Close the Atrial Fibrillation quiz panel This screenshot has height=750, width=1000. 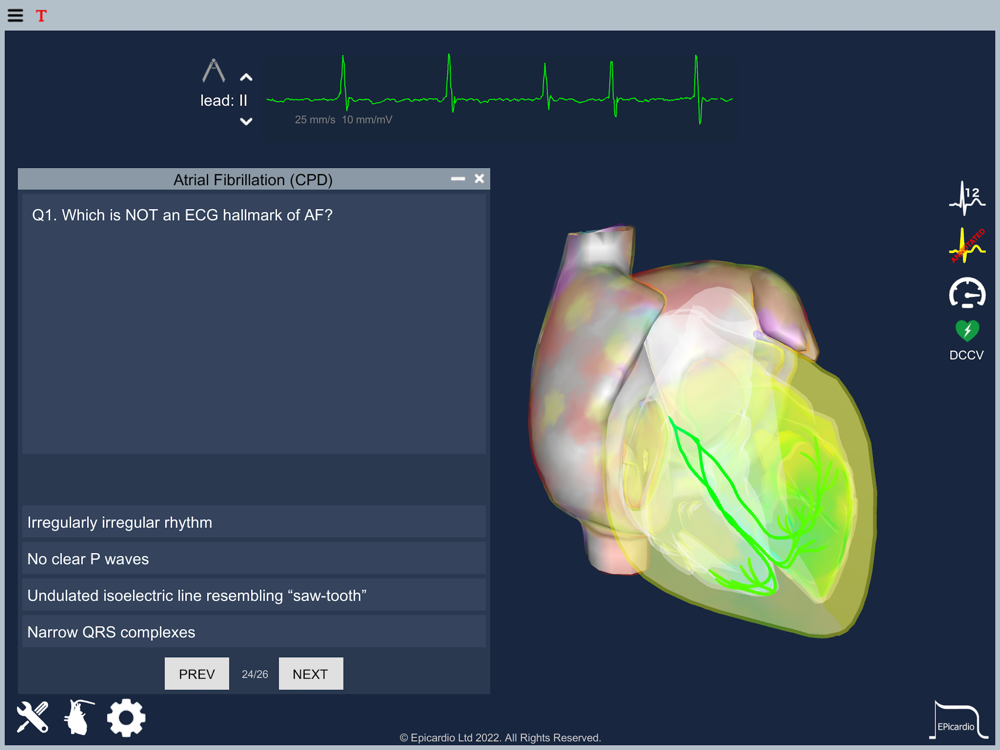tap(480, 179)
